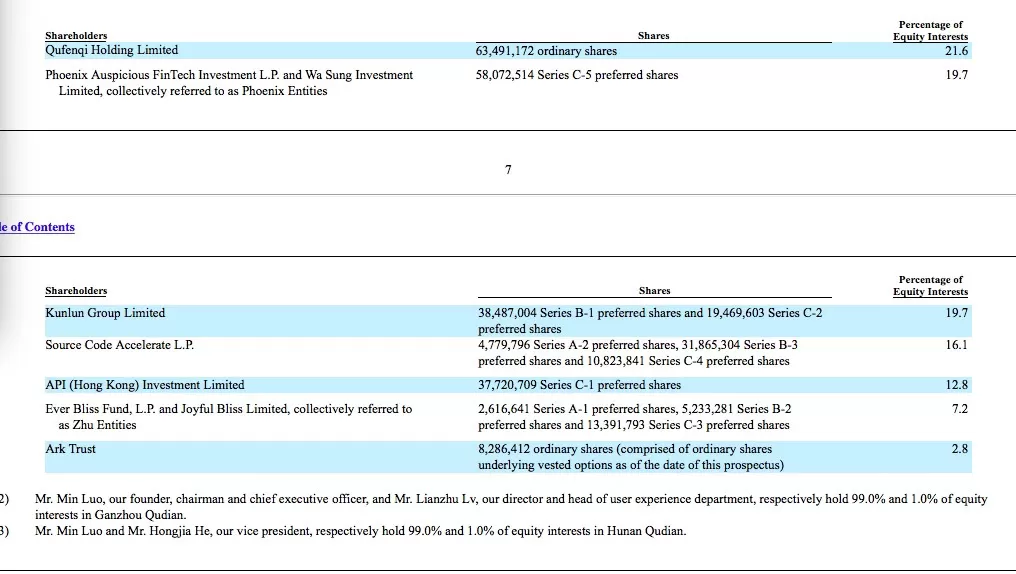Click the Ever Bliss Fund and Joyful Bliss row name
The width and height of the screenshot is (1016, 574).
[229, 417]
